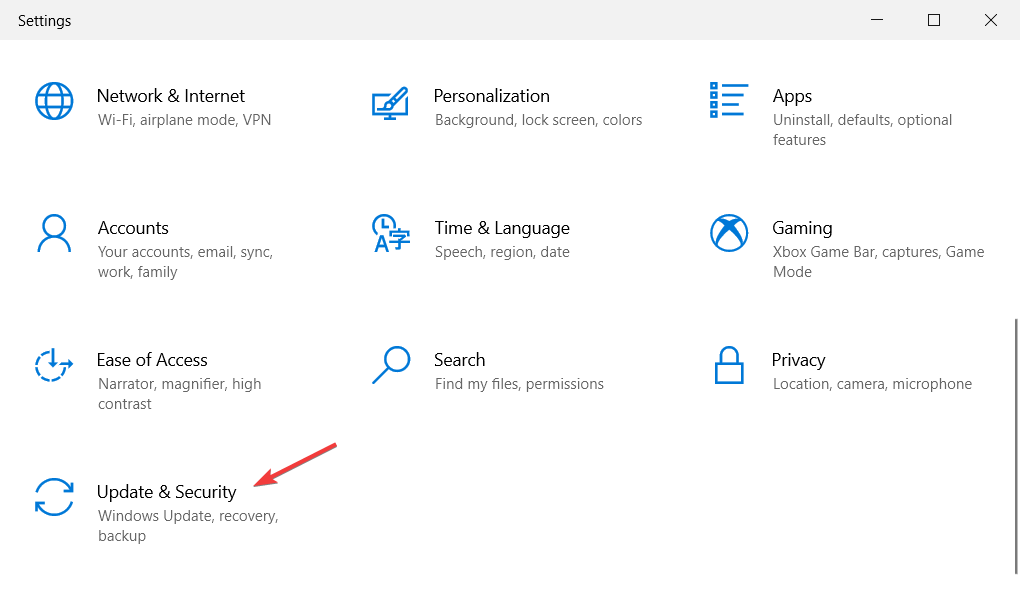Click 'Uninstall, defaults, optional features' text
The width and height of the screenshot is (1020, 594).
coord(862,129)
